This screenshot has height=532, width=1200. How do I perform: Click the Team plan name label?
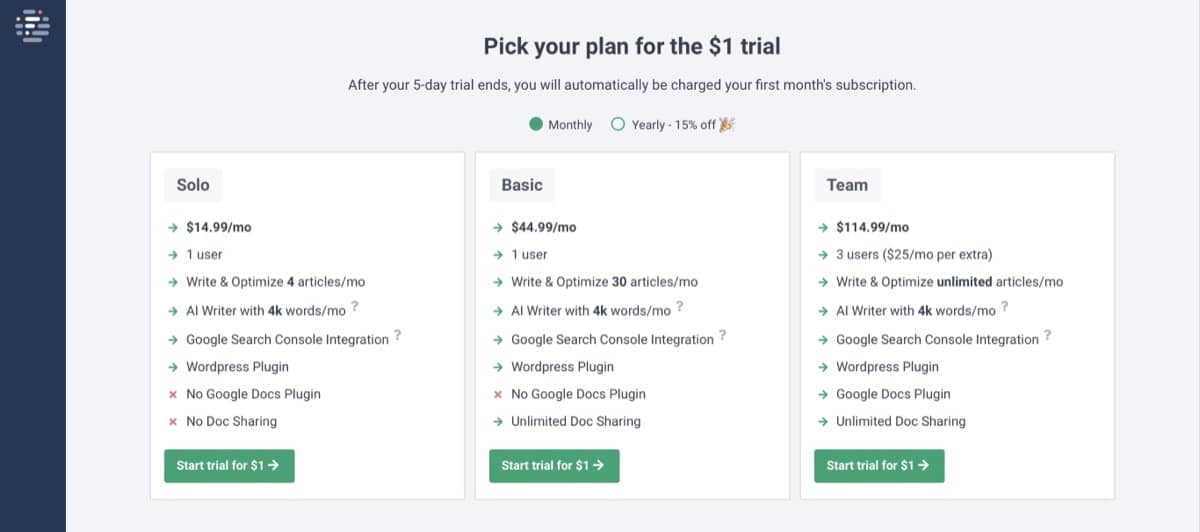tap(847, 185)
